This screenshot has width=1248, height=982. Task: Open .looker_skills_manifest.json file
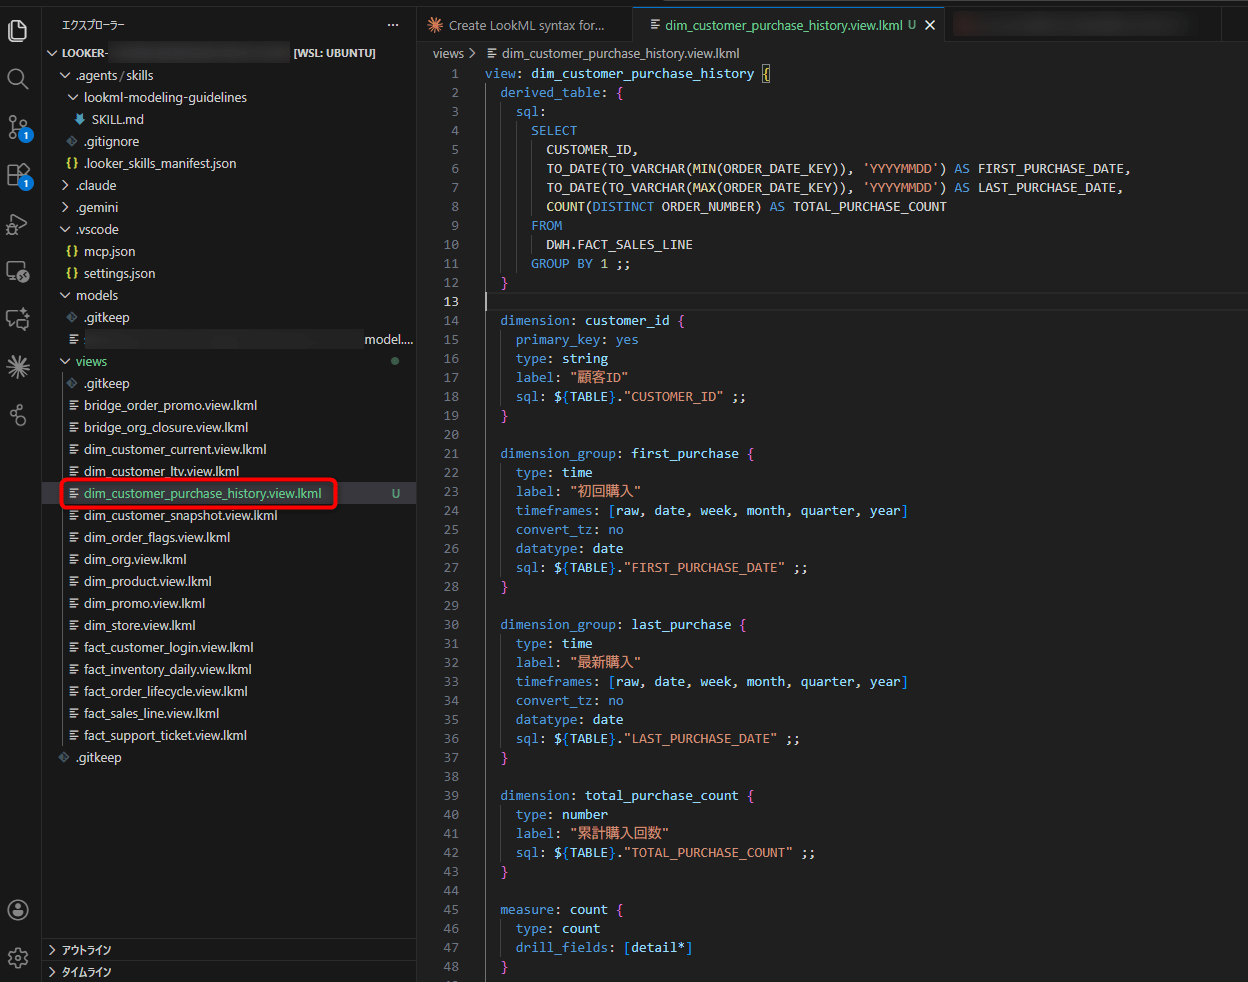229,163
